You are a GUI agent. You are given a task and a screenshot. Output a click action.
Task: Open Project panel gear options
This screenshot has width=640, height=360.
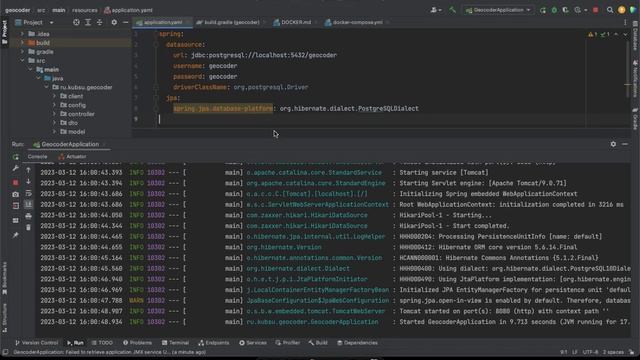point(114,22)
